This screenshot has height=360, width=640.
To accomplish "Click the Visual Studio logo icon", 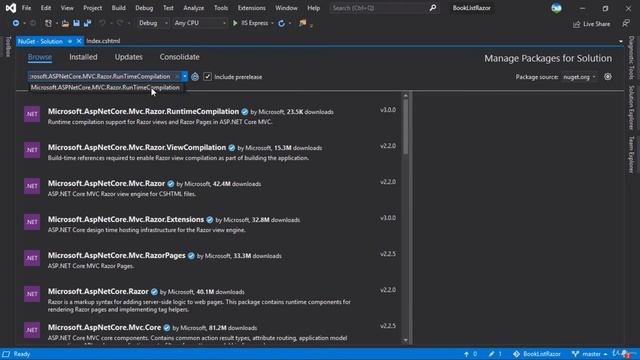I will pos(11,8).
